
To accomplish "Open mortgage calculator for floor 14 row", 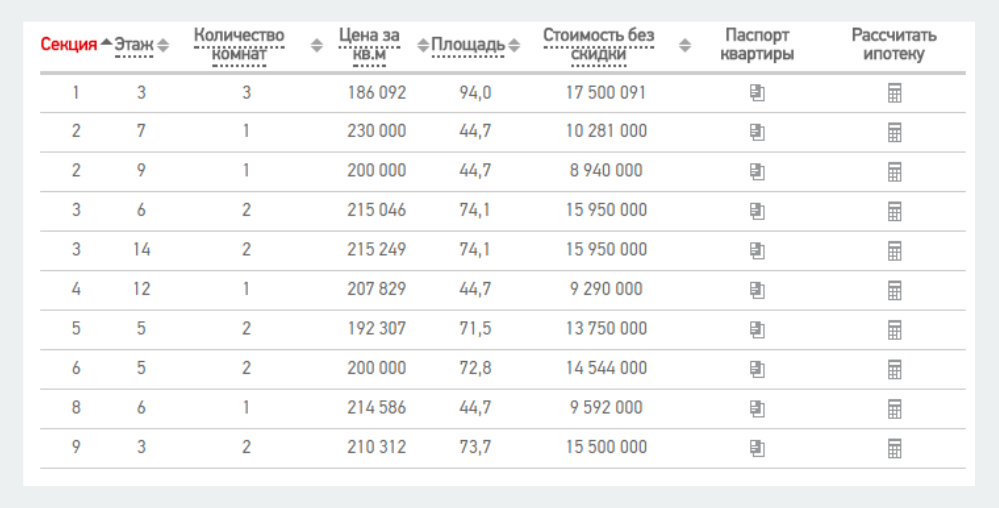I will coord(895,251).
